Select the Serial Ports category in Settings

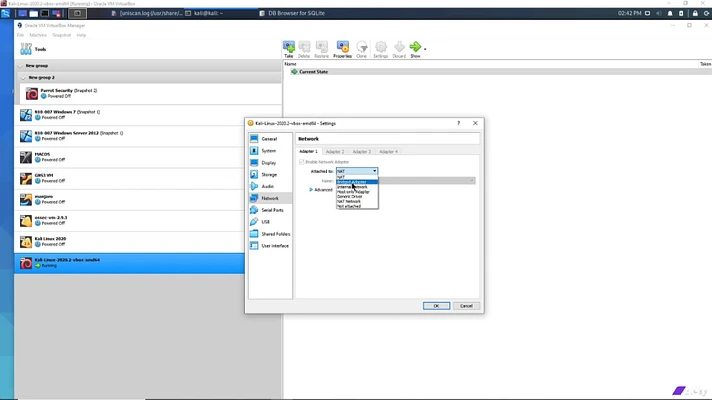tap(270, 210)
